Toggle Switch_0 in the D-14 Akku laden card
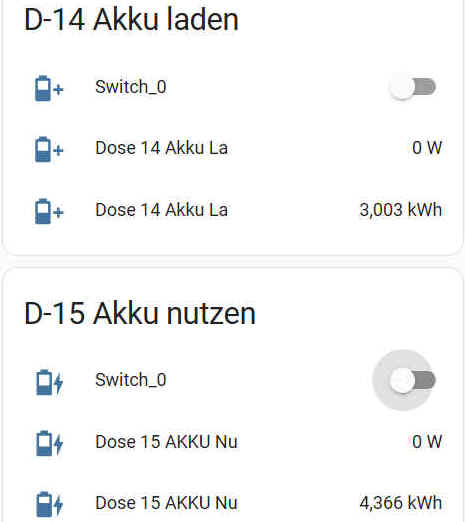Image resolution: width=465 pixels, height=522 pixels. (413, 87)
